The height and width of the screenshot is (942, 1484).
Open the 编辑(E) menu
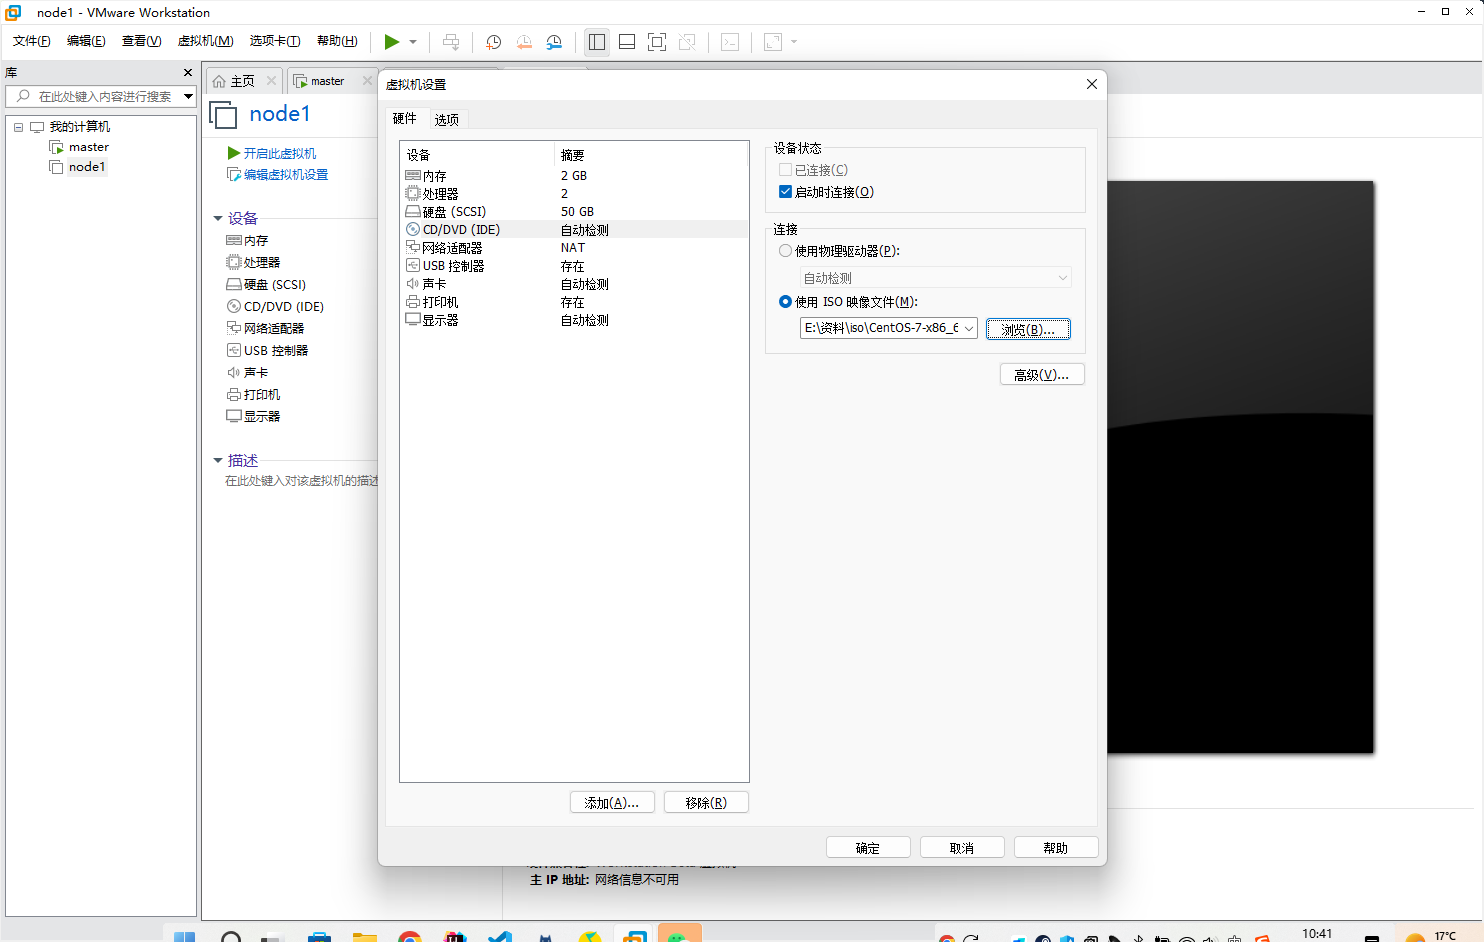point(86,41)
